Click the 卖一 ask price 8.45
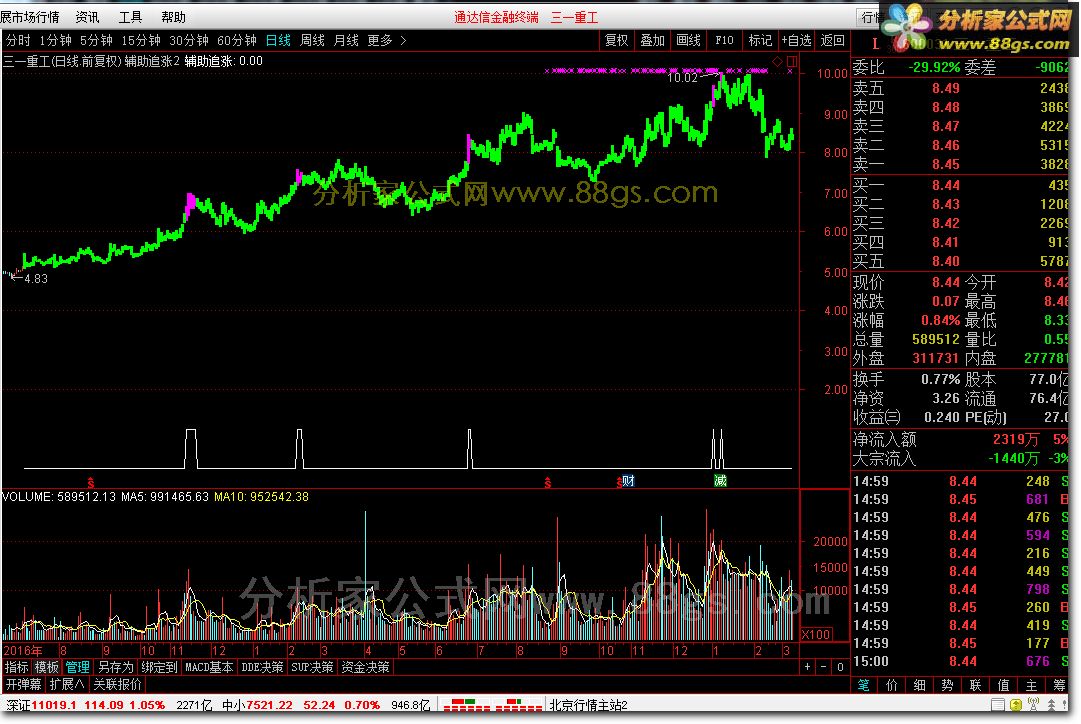This screenshot has width=1081, height=724. pyautogui.click(x=945, y=164)
